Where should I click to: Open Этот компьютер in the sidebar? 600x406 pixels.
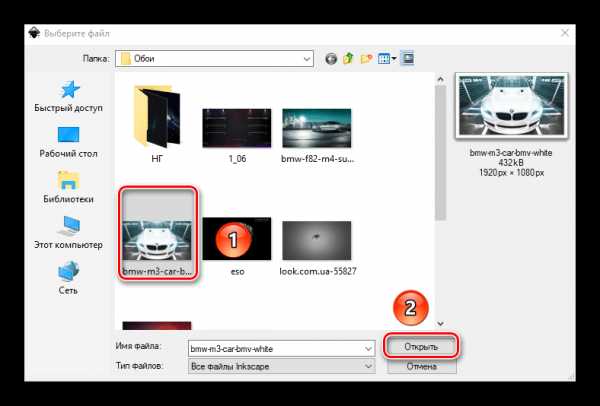click(x=68, y=233)
